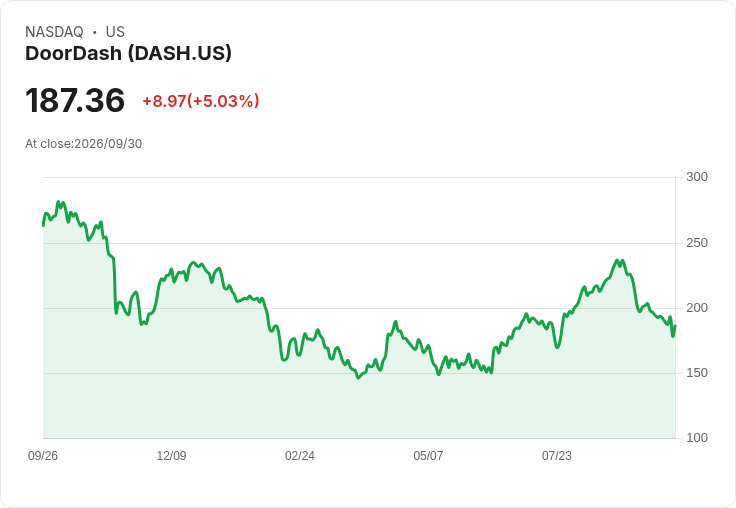Click the 150 y-axis label
The height and width of the screenshot is (508, 736).
pos(697,373)
